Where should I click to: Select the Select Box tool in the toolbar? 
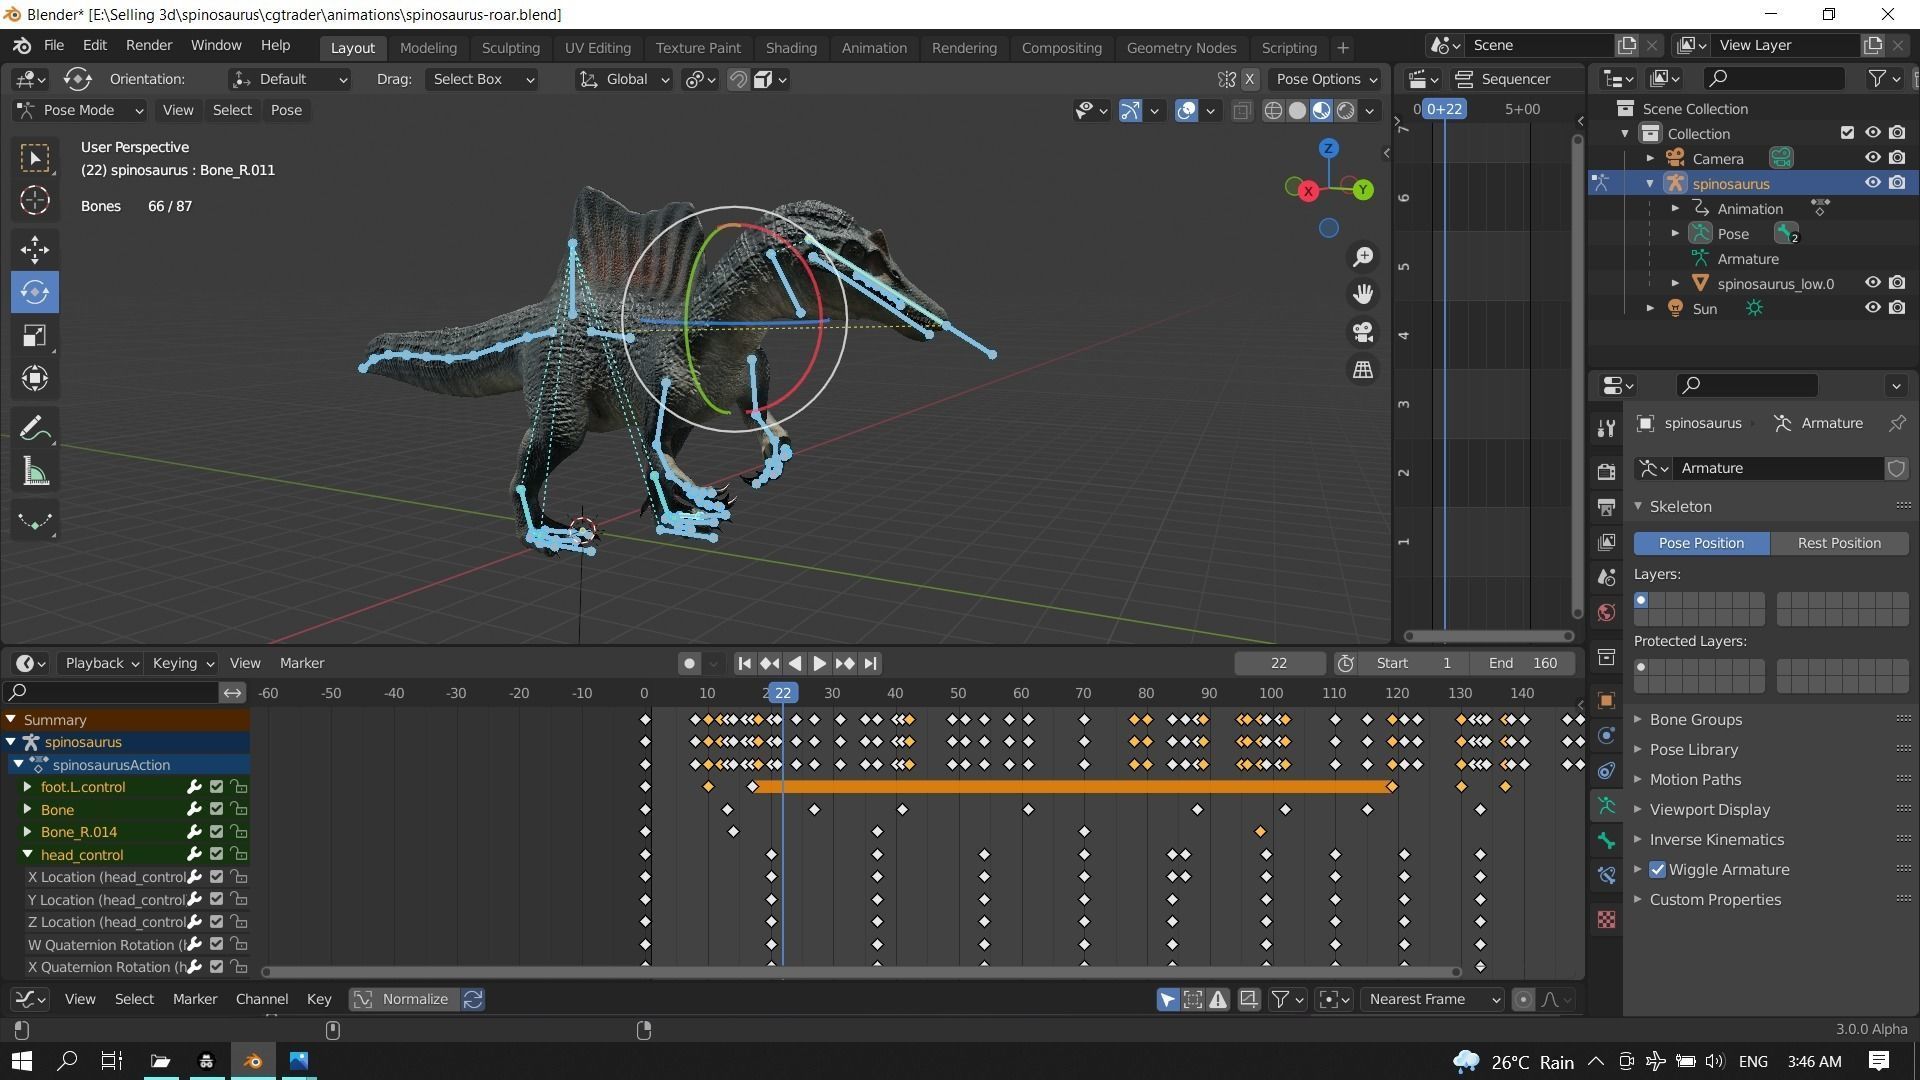(x=35, y=158)
